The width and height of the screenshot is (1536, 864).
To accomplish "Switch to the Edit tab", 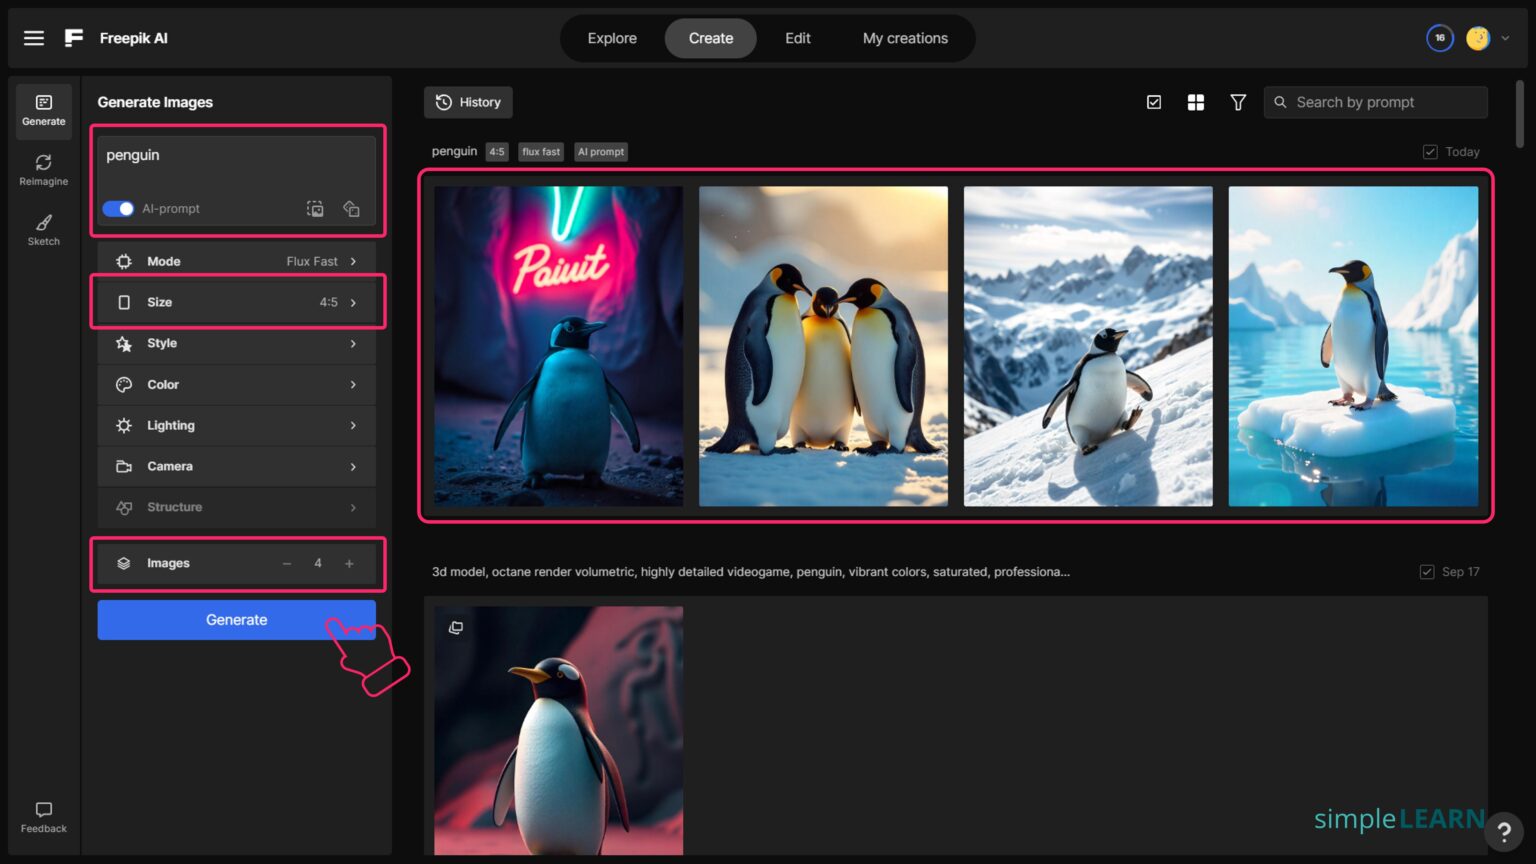I will coord(797,37).
